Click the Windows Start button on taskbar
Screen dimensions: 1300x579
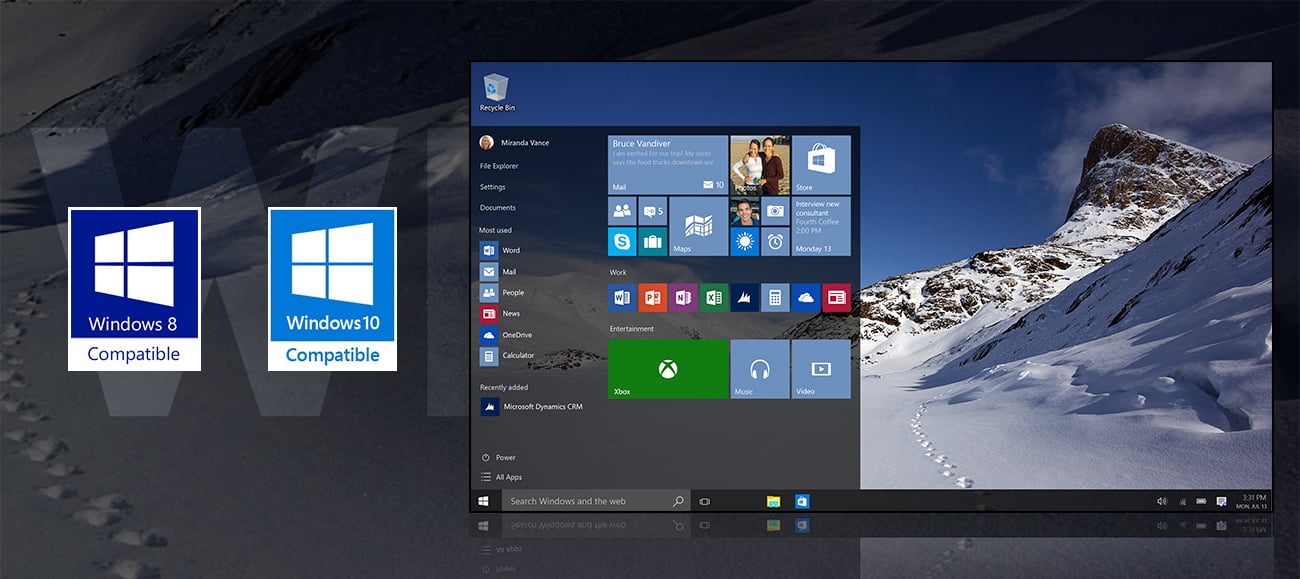[483, 501]
